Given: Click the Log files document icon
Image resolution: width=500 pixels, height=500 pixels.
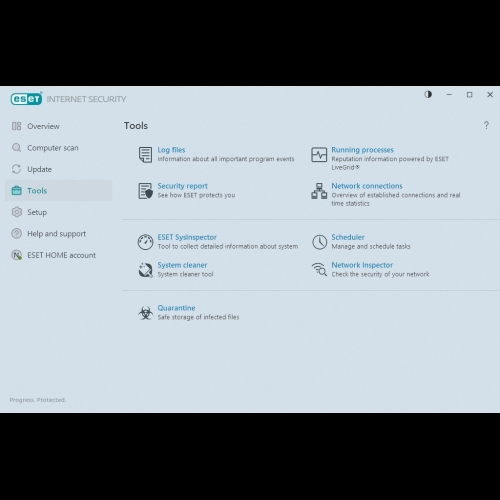Looking at the screenshot, I should [145, 155].
